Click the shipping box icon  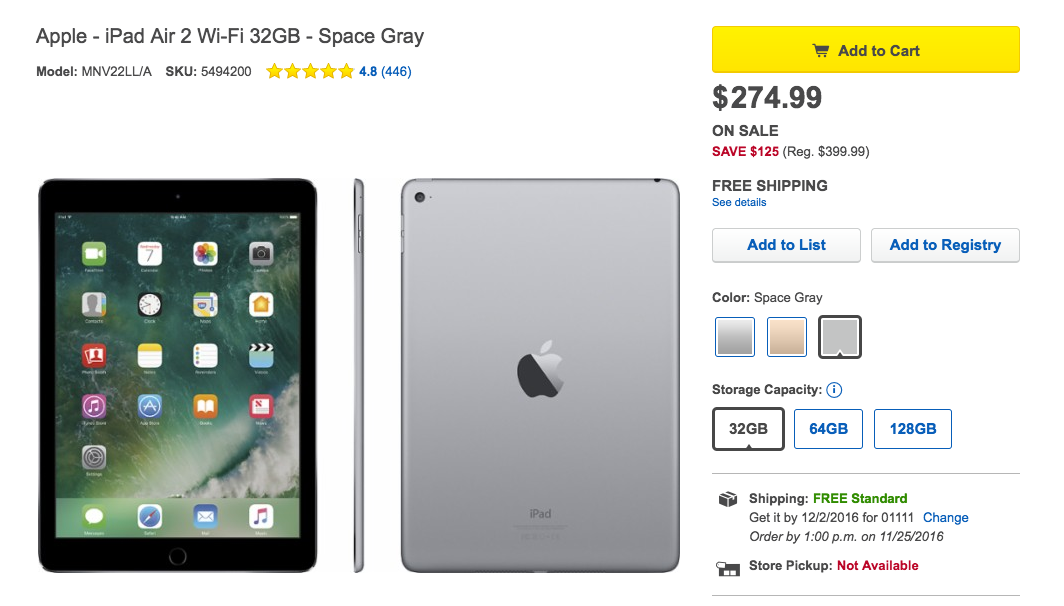(x=728, y=499)
